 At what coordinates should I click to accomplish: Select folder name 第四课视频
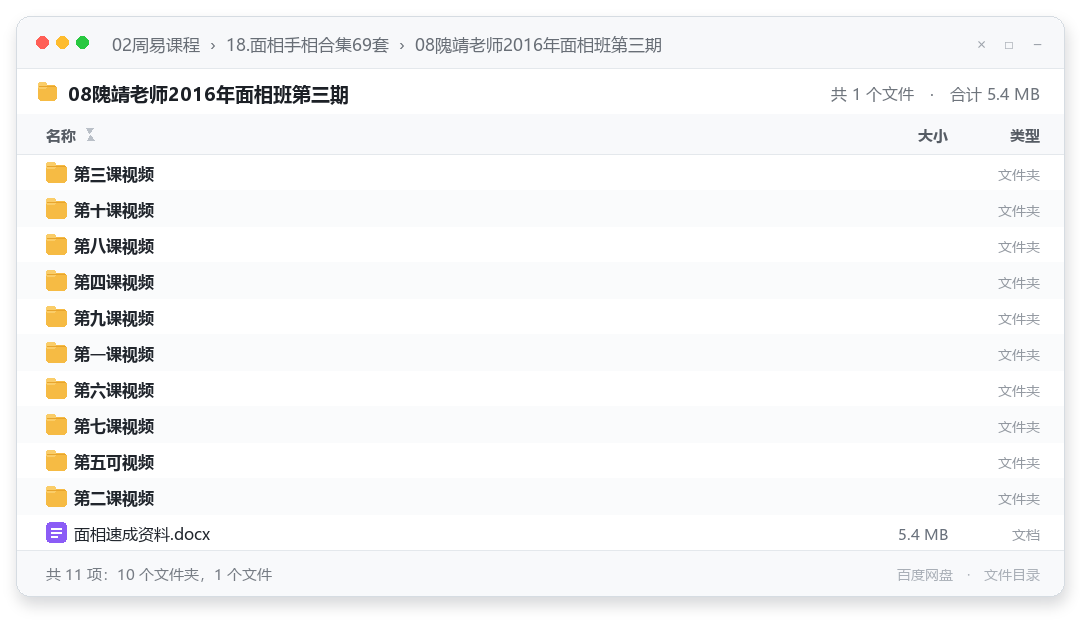(114, 282)
